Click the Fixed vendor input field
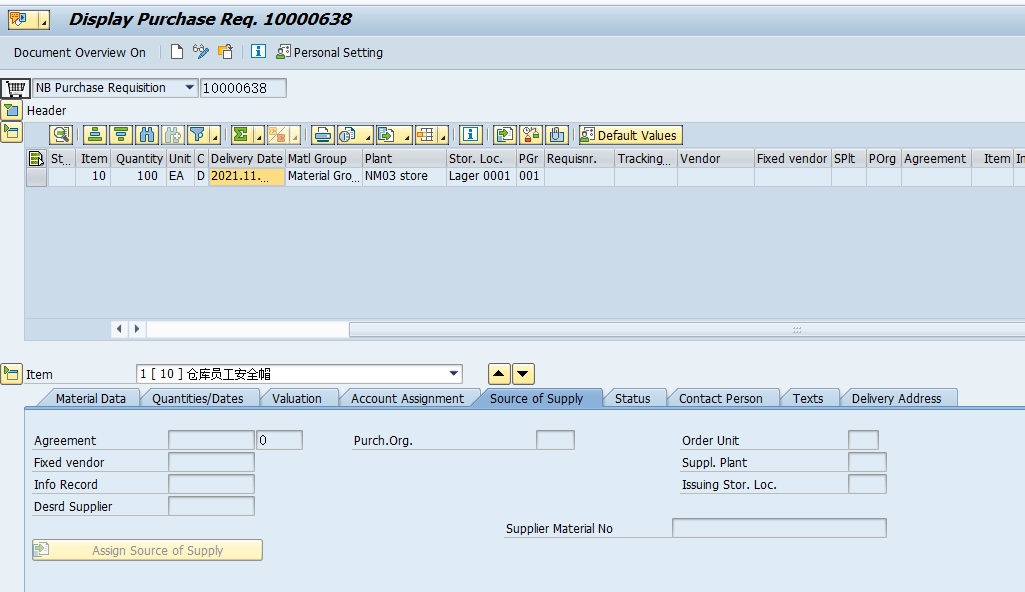The image size is (1025, 592). pos(211,462)
